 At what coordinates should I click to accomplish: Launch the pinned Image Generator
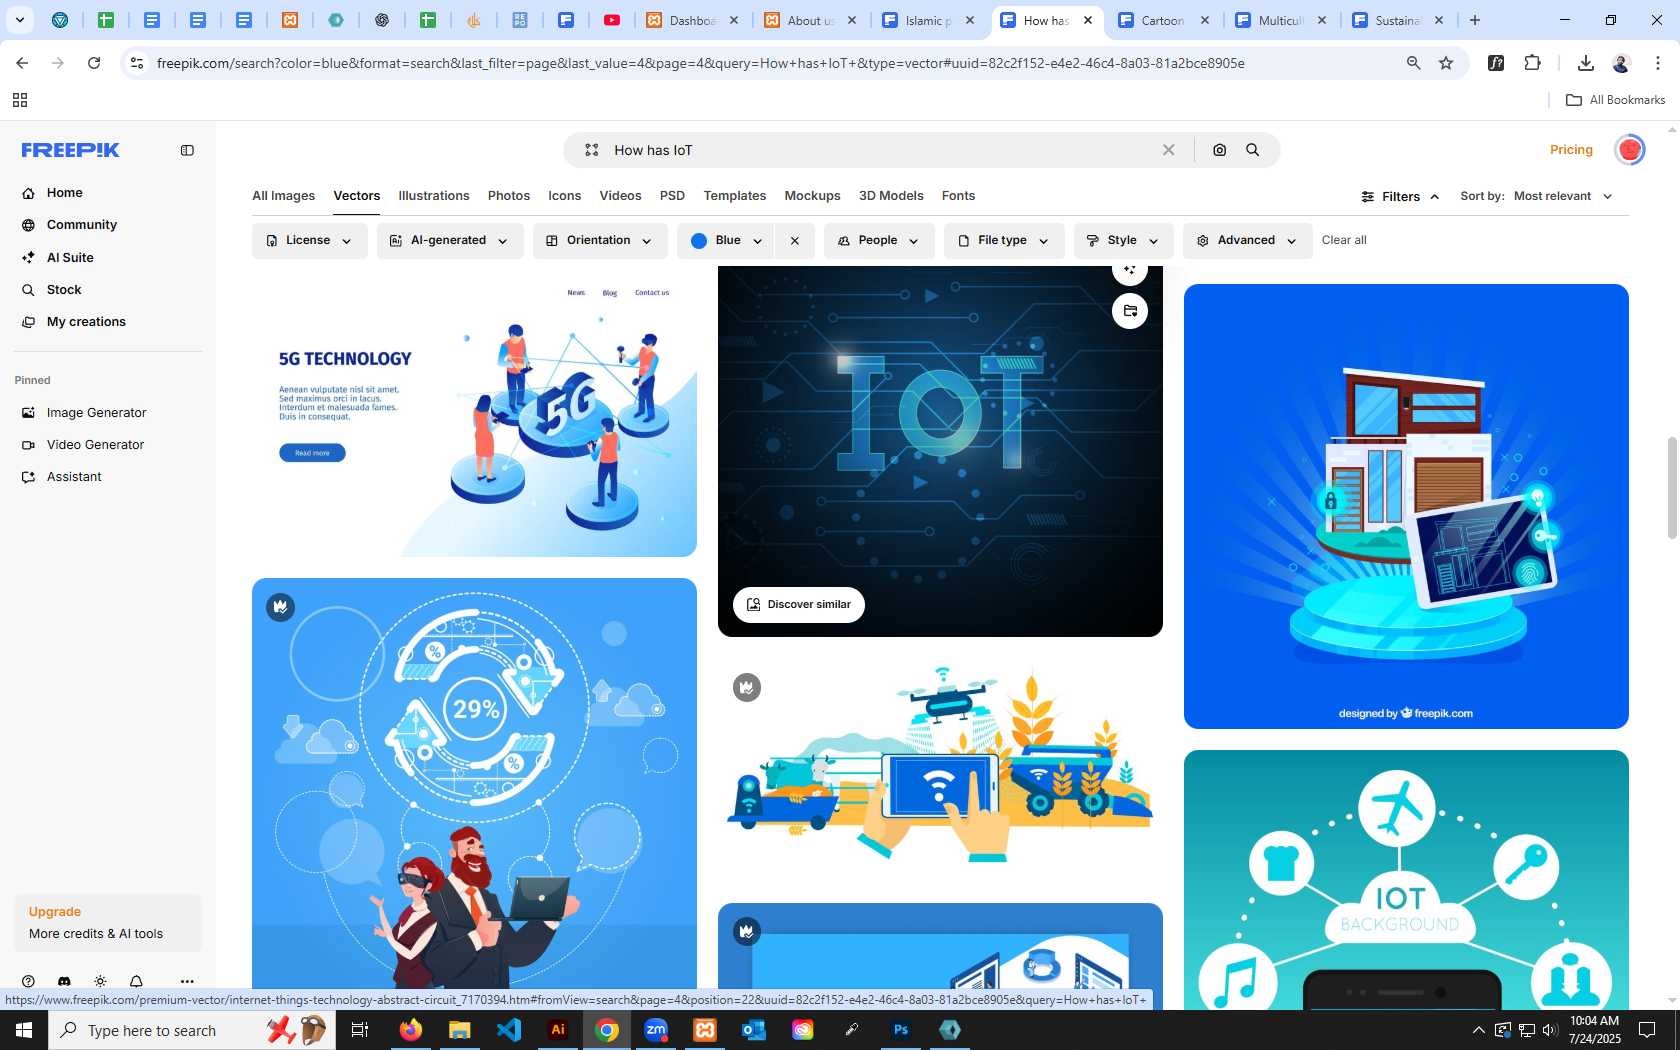click(x=96, y=413)
